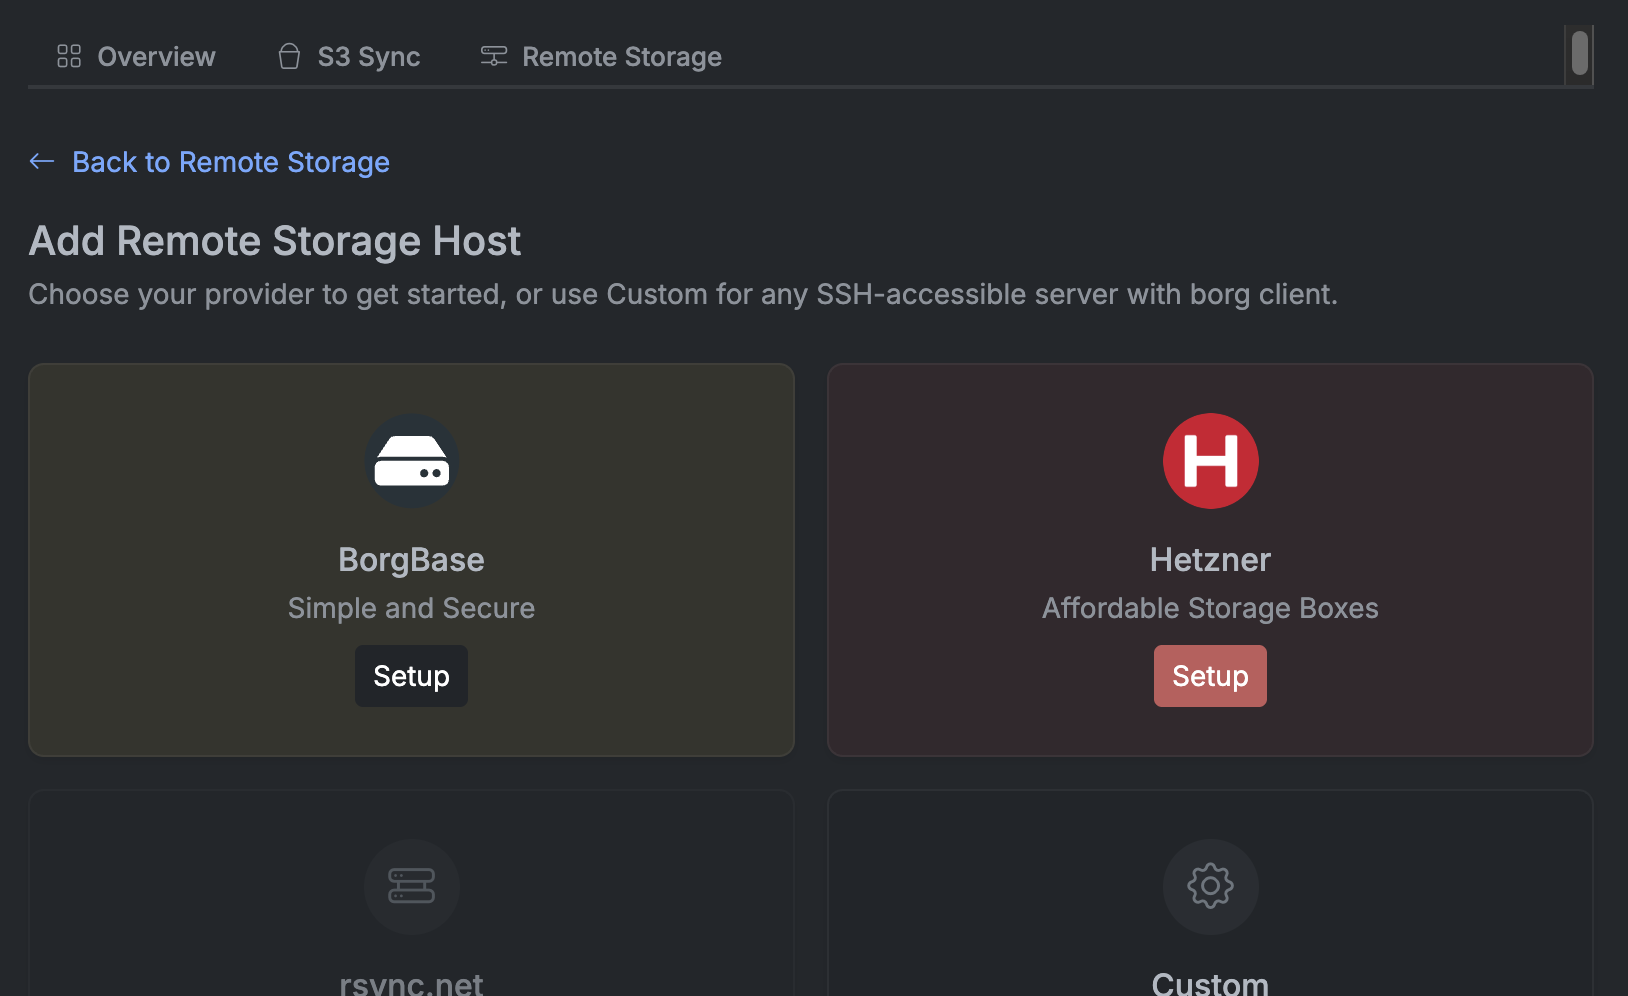
Task: Click the BorgBase disk drive icon
Action: click(x=411, y=461)
